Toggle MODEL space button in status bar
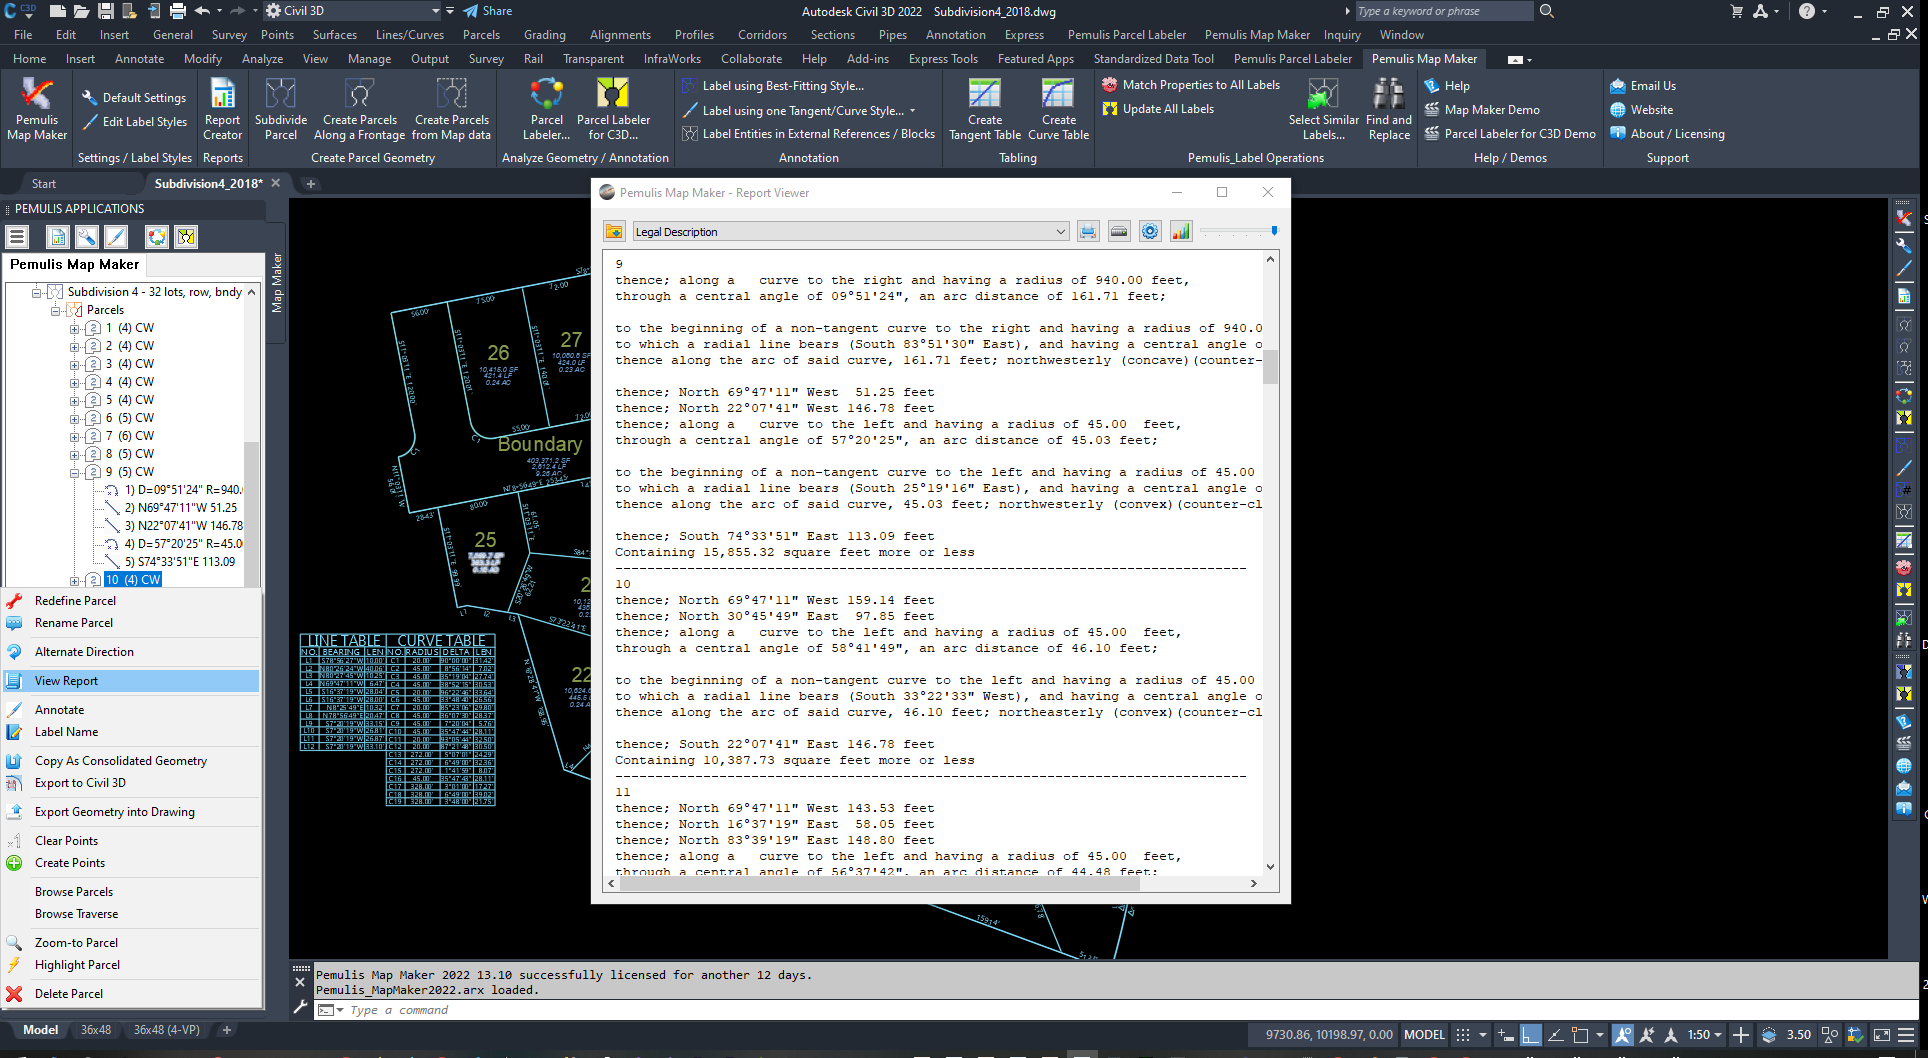The width and height of the screenshot is (1928, 1058). [x=1424, y=1035]
